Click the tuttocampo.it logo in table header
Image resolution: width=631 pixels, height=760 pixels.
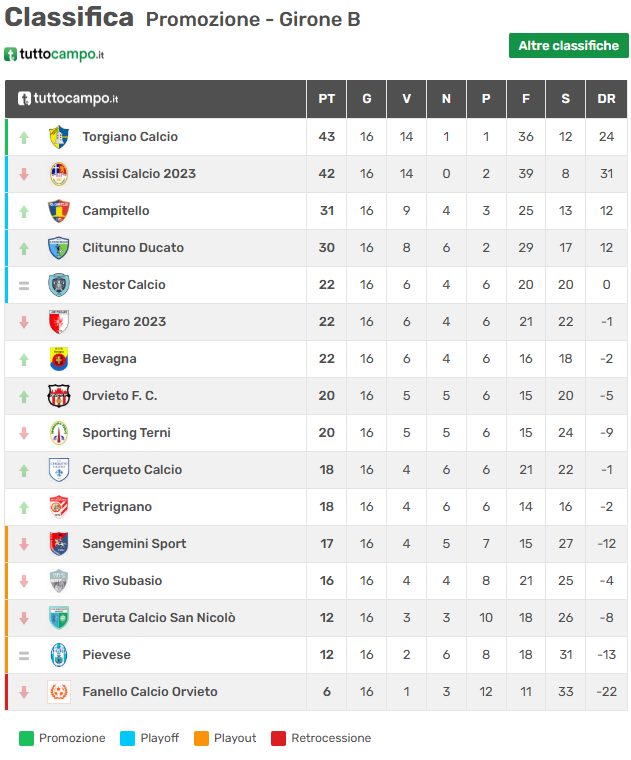click(x=68, y=99)
